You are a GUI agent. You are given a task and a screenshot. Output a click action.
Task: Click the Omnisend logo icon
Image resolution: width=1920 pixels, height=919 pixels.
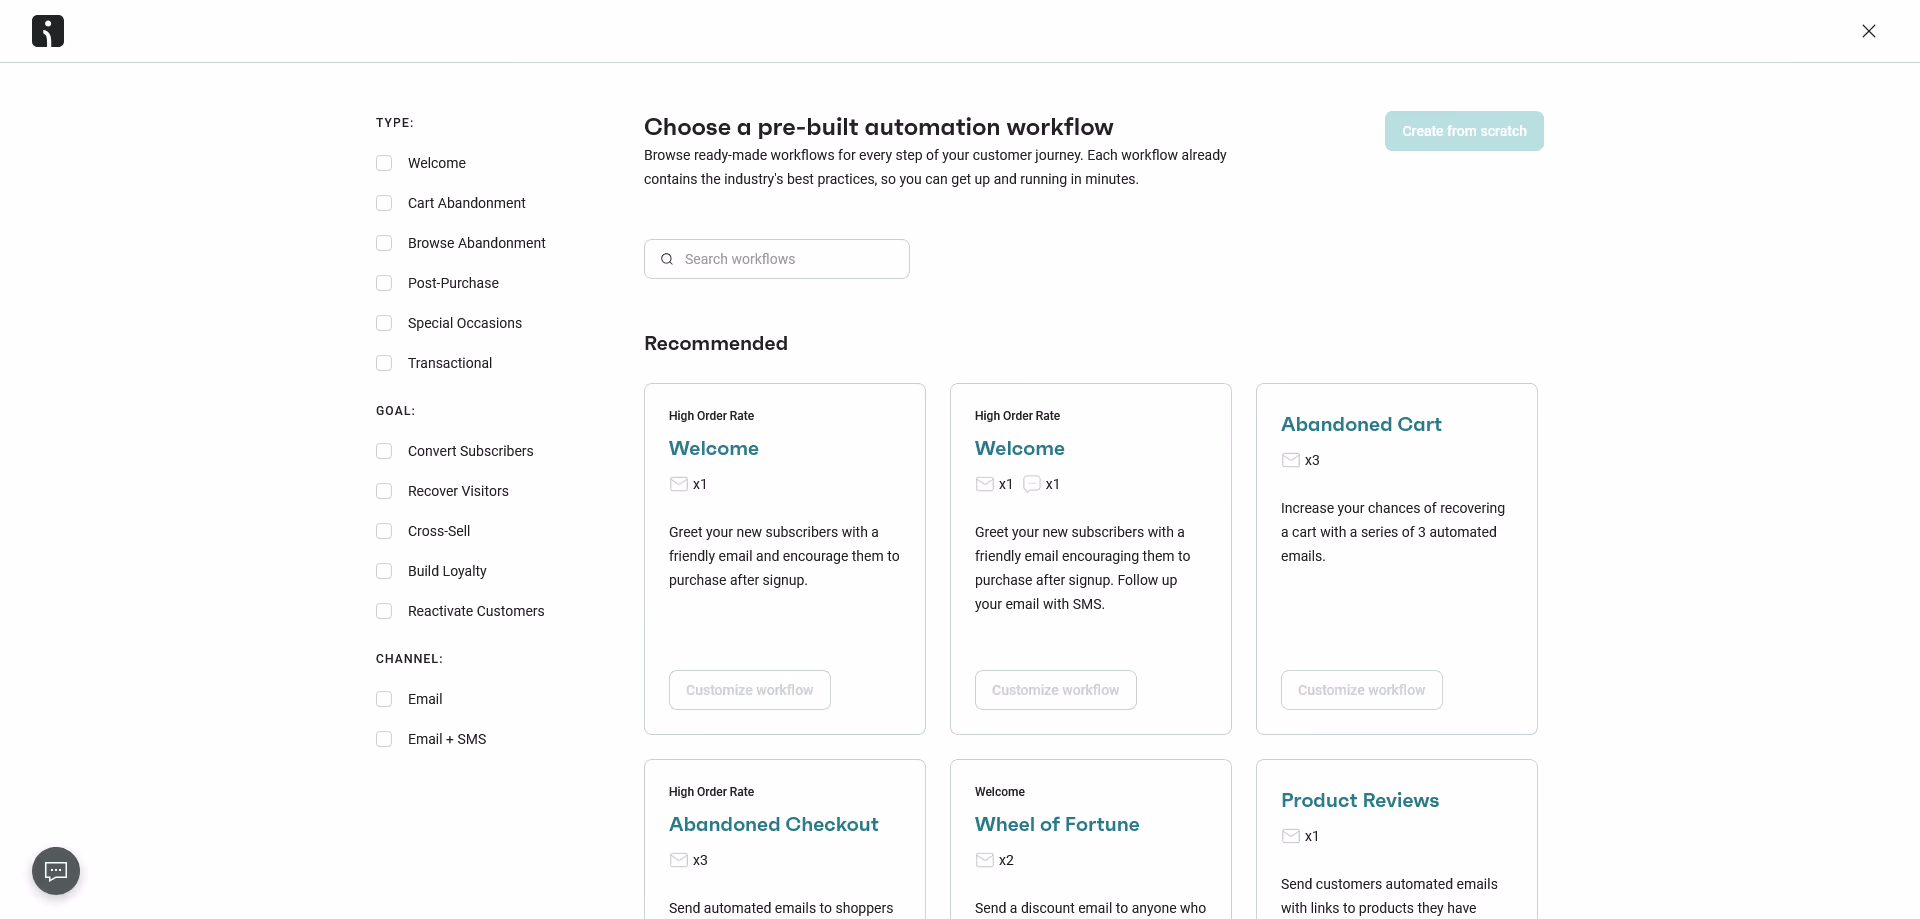tap(48, 31)
